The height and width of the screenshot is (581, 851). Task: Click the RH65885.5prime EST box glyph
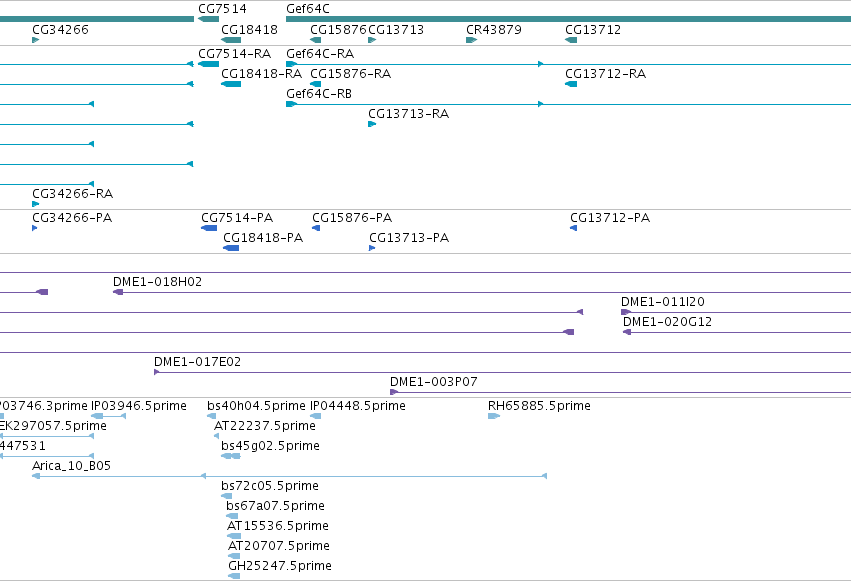(x=494, y=416)
